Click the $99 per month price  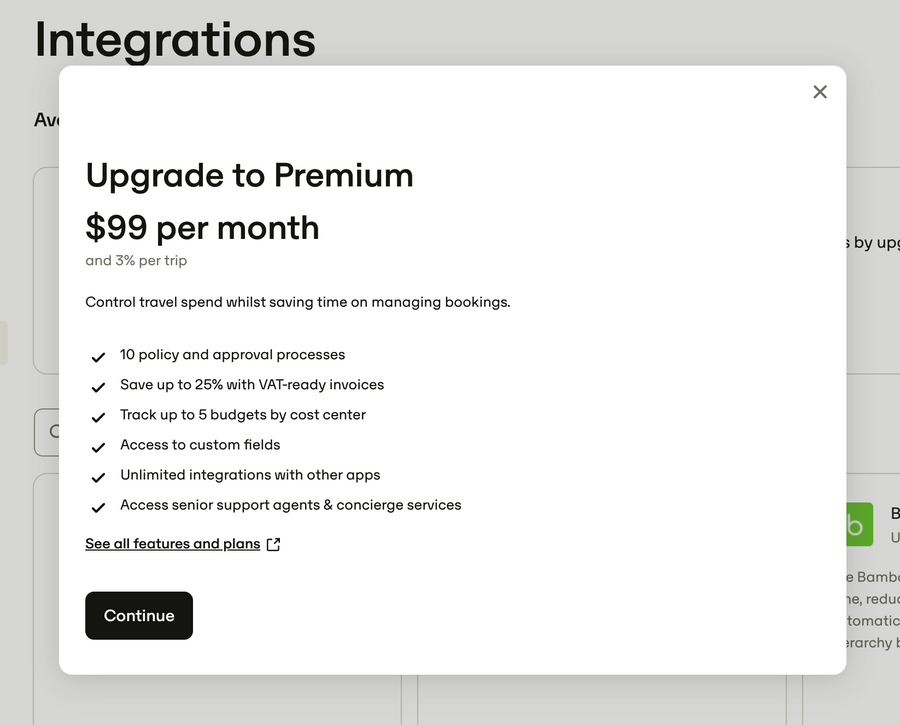[x=202, y=228]
